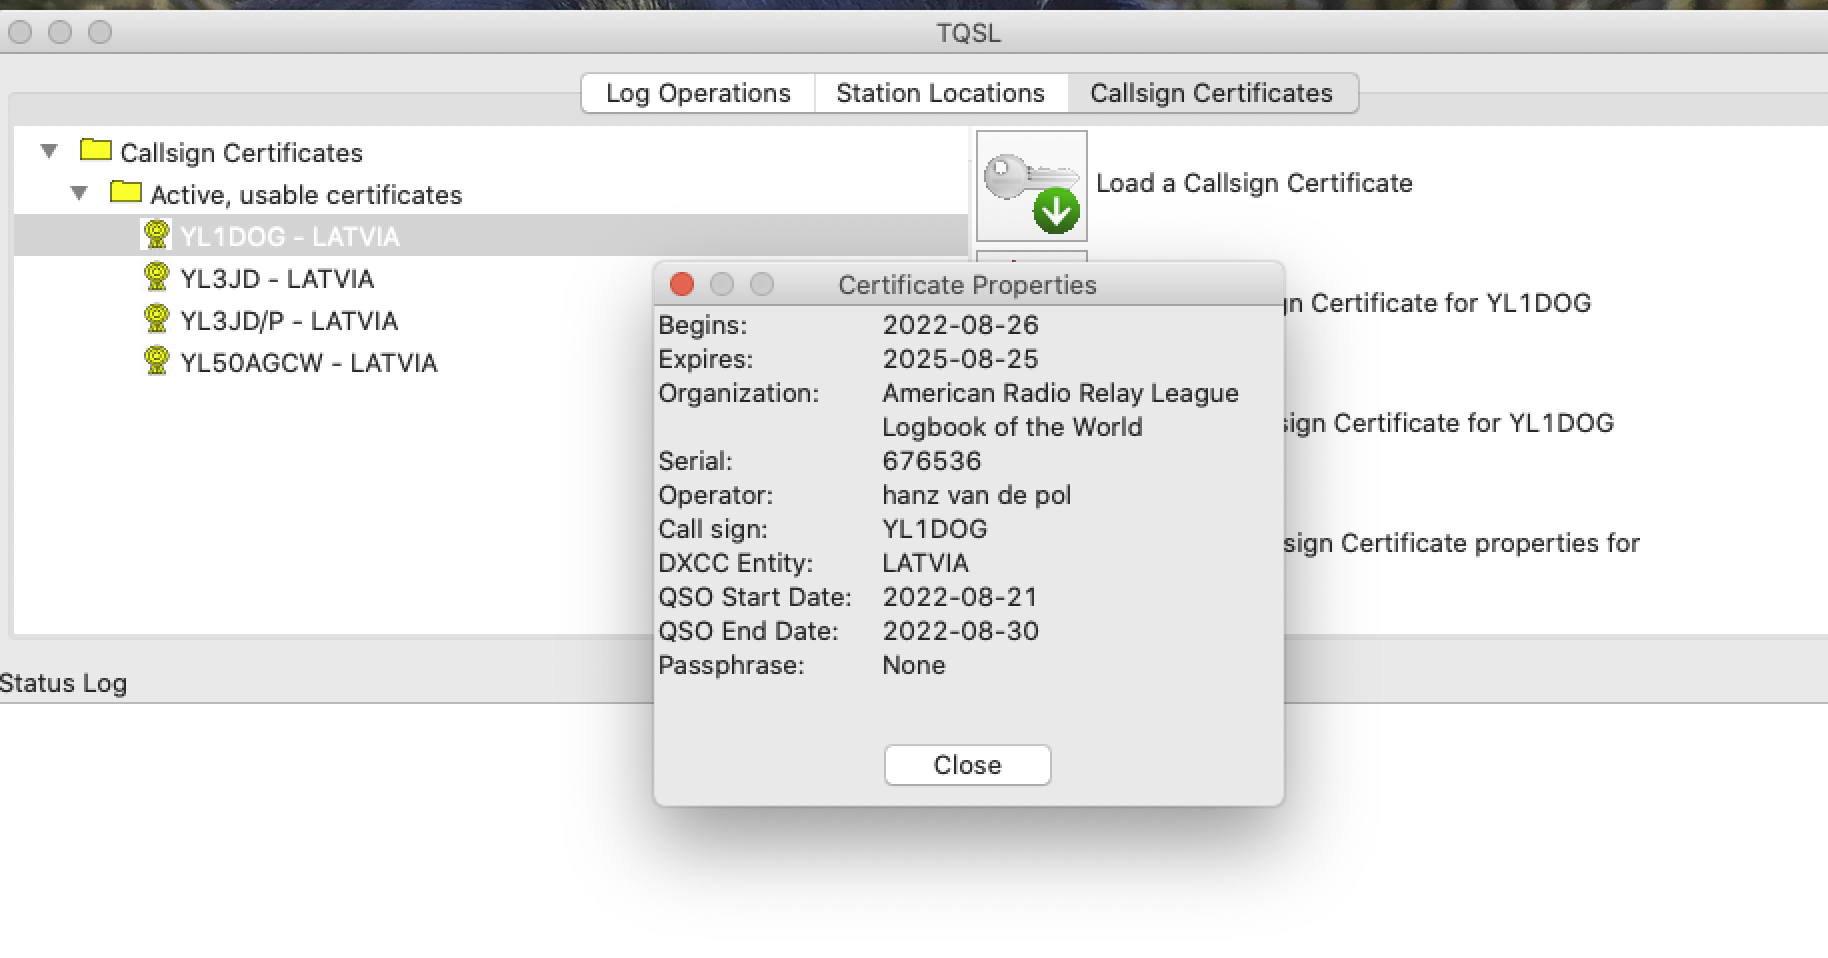Click the QSO End Date 2022-08-30

960,631
